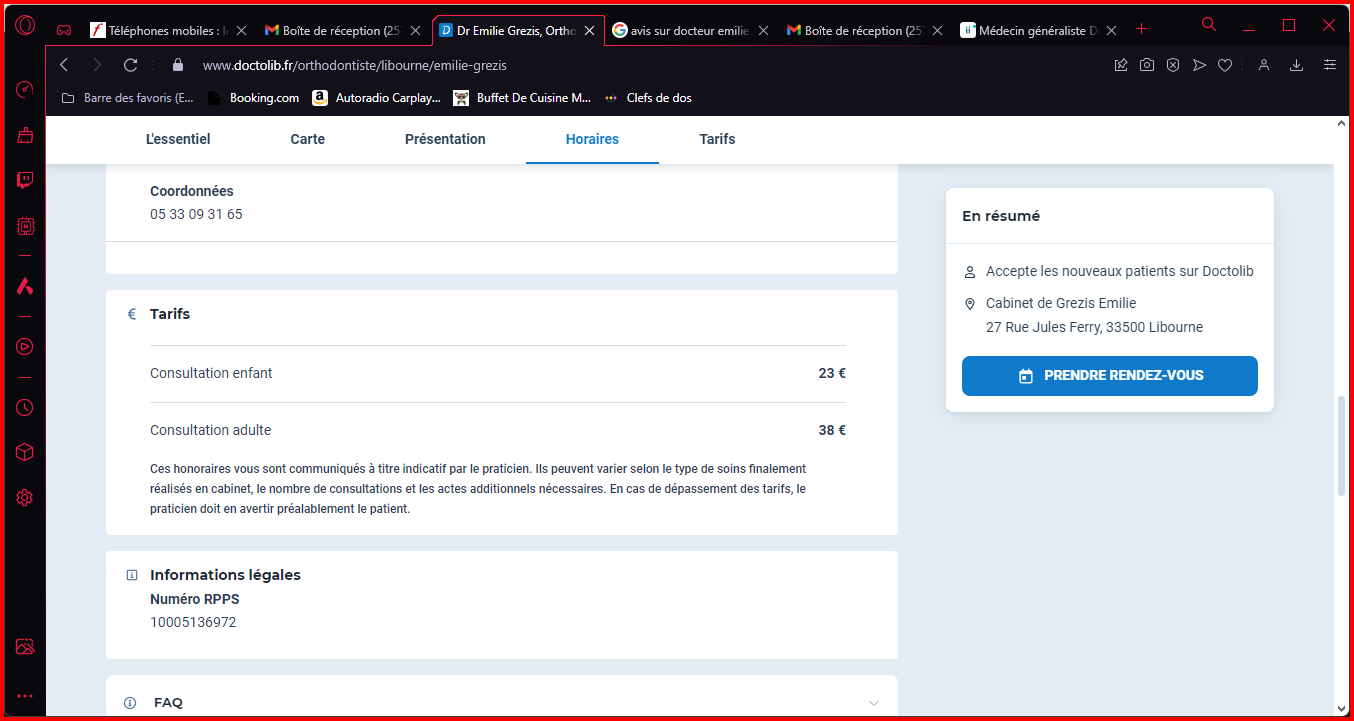Open the sidebar player icon
This screenshot has height=721, width=1354.
coord(25,347)
